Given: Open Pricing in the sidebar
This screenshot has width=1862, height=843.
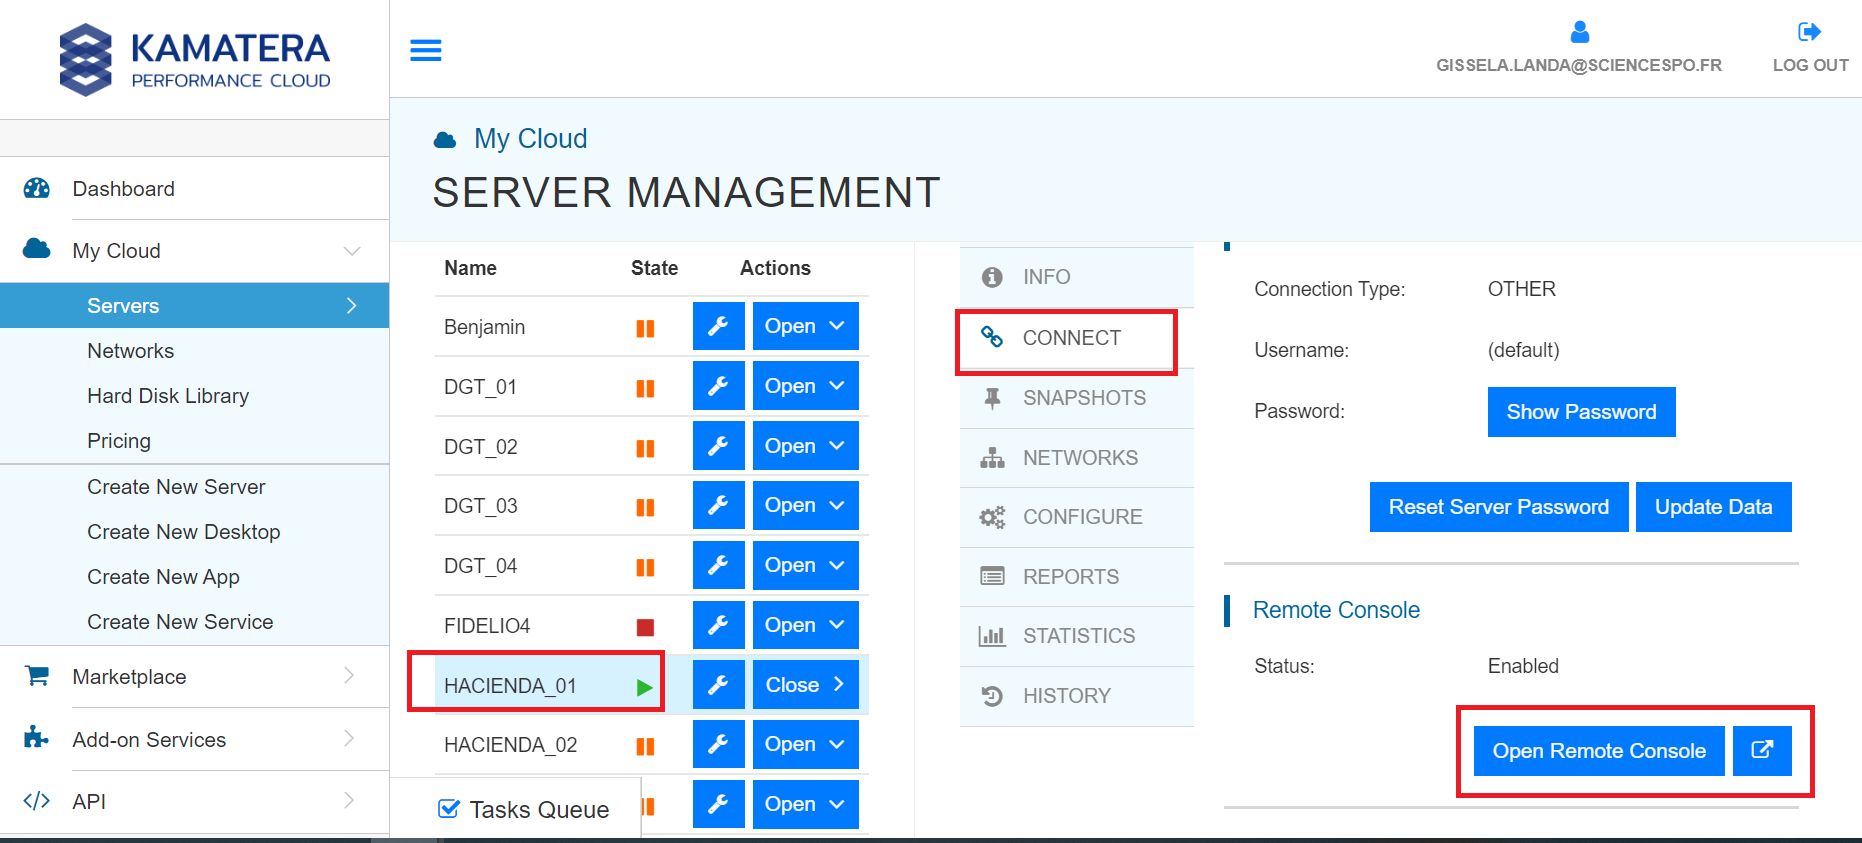Looking at the screenshot, I should click(x=119, y=441).
